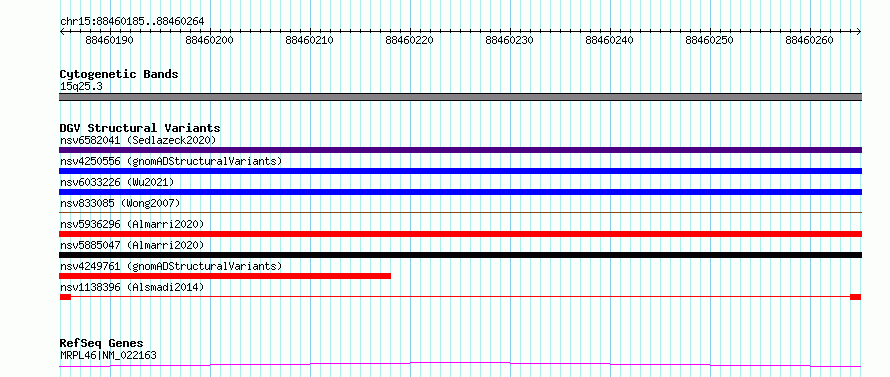Open the DGV Structural Variants track title
890x377 pixels.
point(140,128)
